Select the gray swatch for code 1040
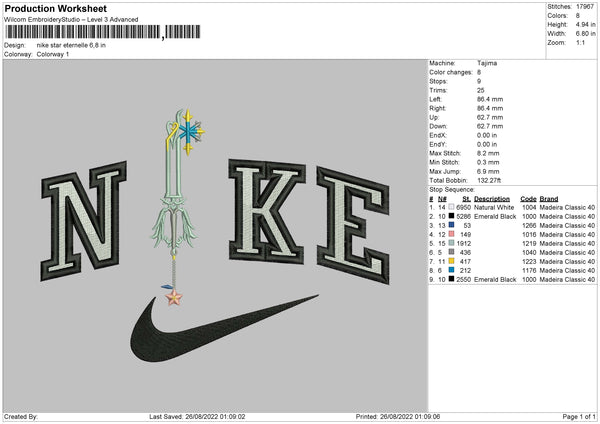 452,252
